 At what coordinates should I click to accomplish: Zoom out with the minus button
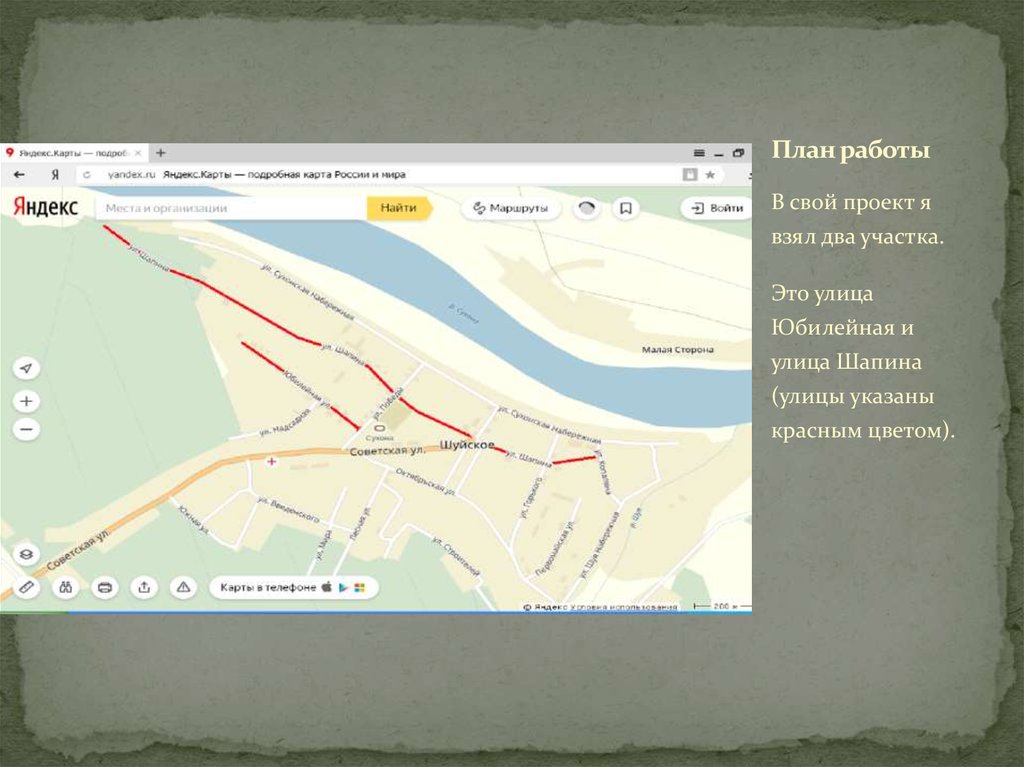click(26, 430)
